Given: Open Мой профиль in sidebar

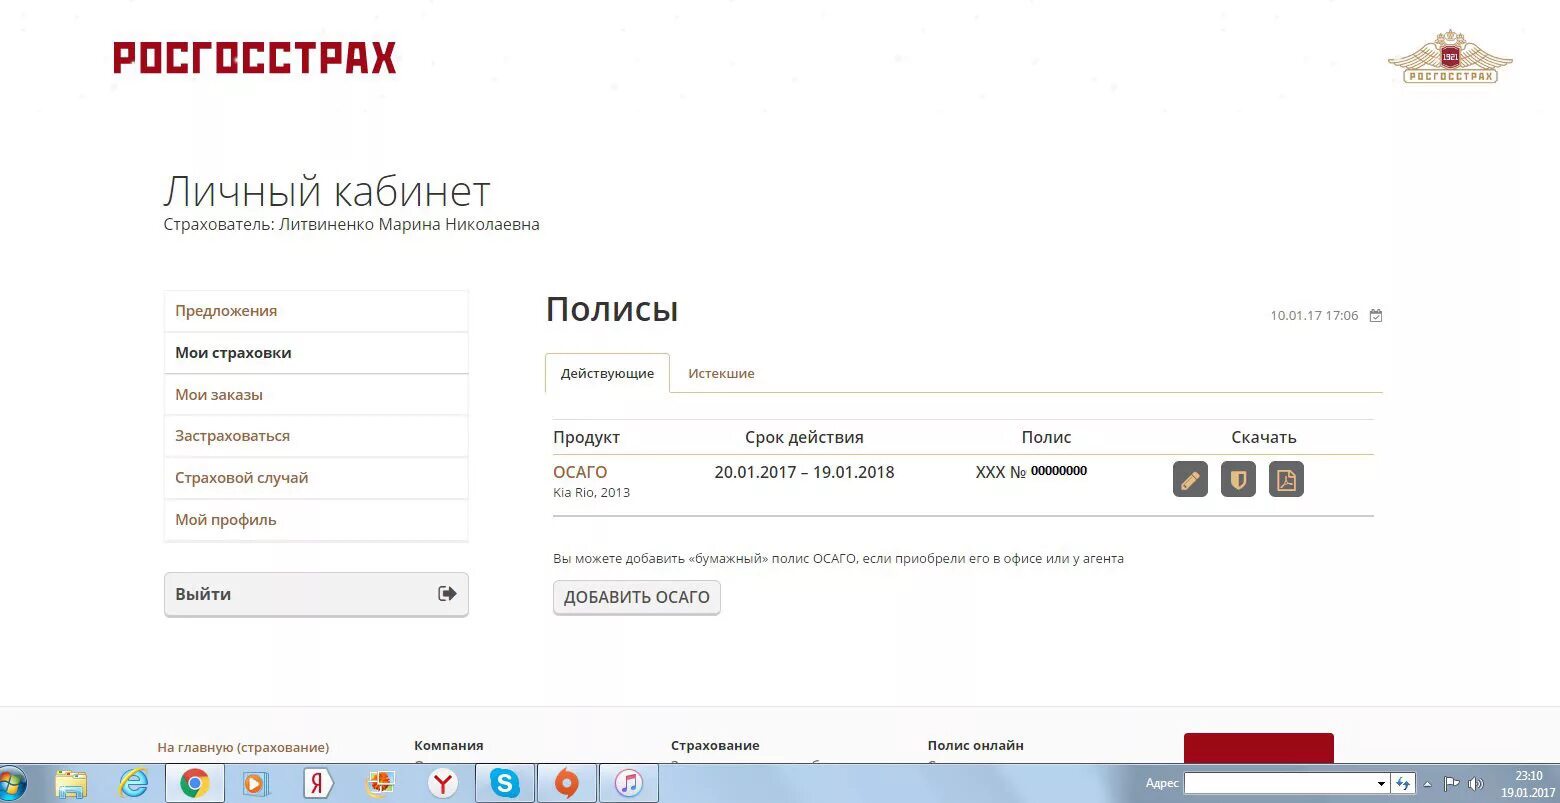Looking at the screenshot, I should click(x=316, y=520).
